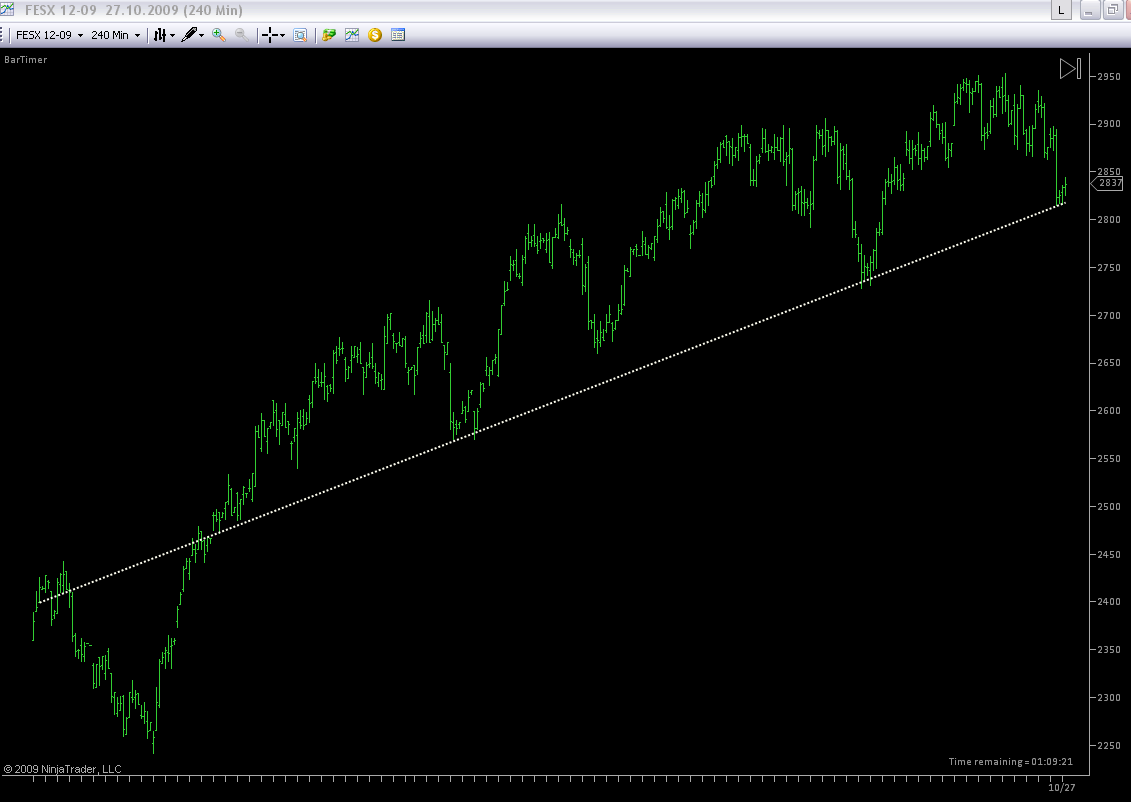Click the white dotted trend line
The image size is (1131, 802).
[x=552, y=404]
